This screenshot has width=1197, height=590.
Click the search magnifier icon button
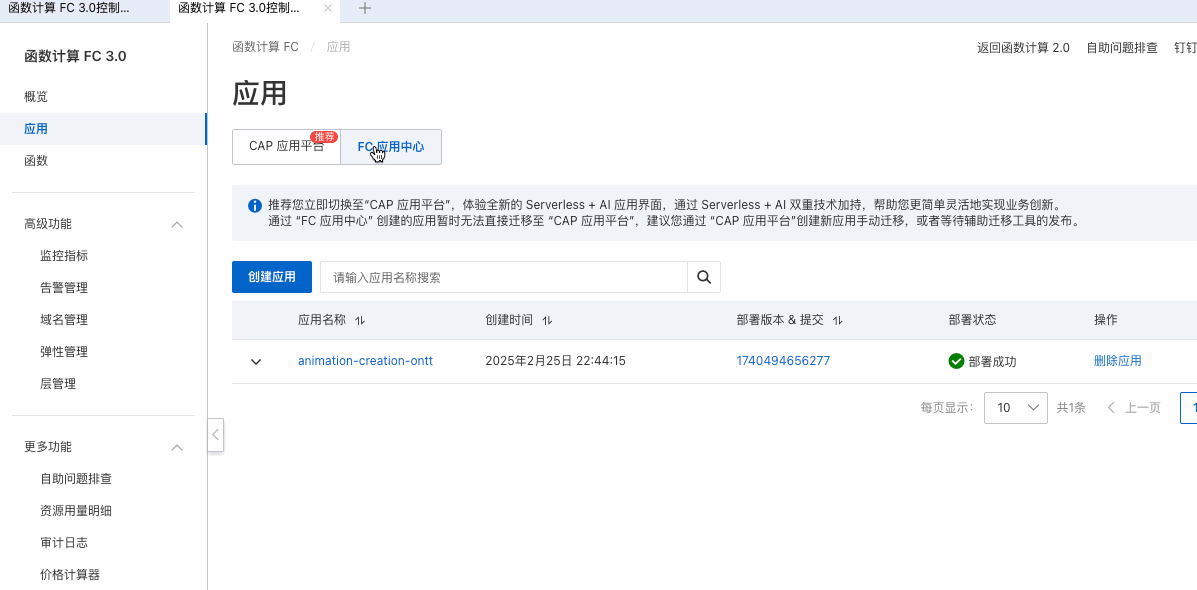[704, 277]
